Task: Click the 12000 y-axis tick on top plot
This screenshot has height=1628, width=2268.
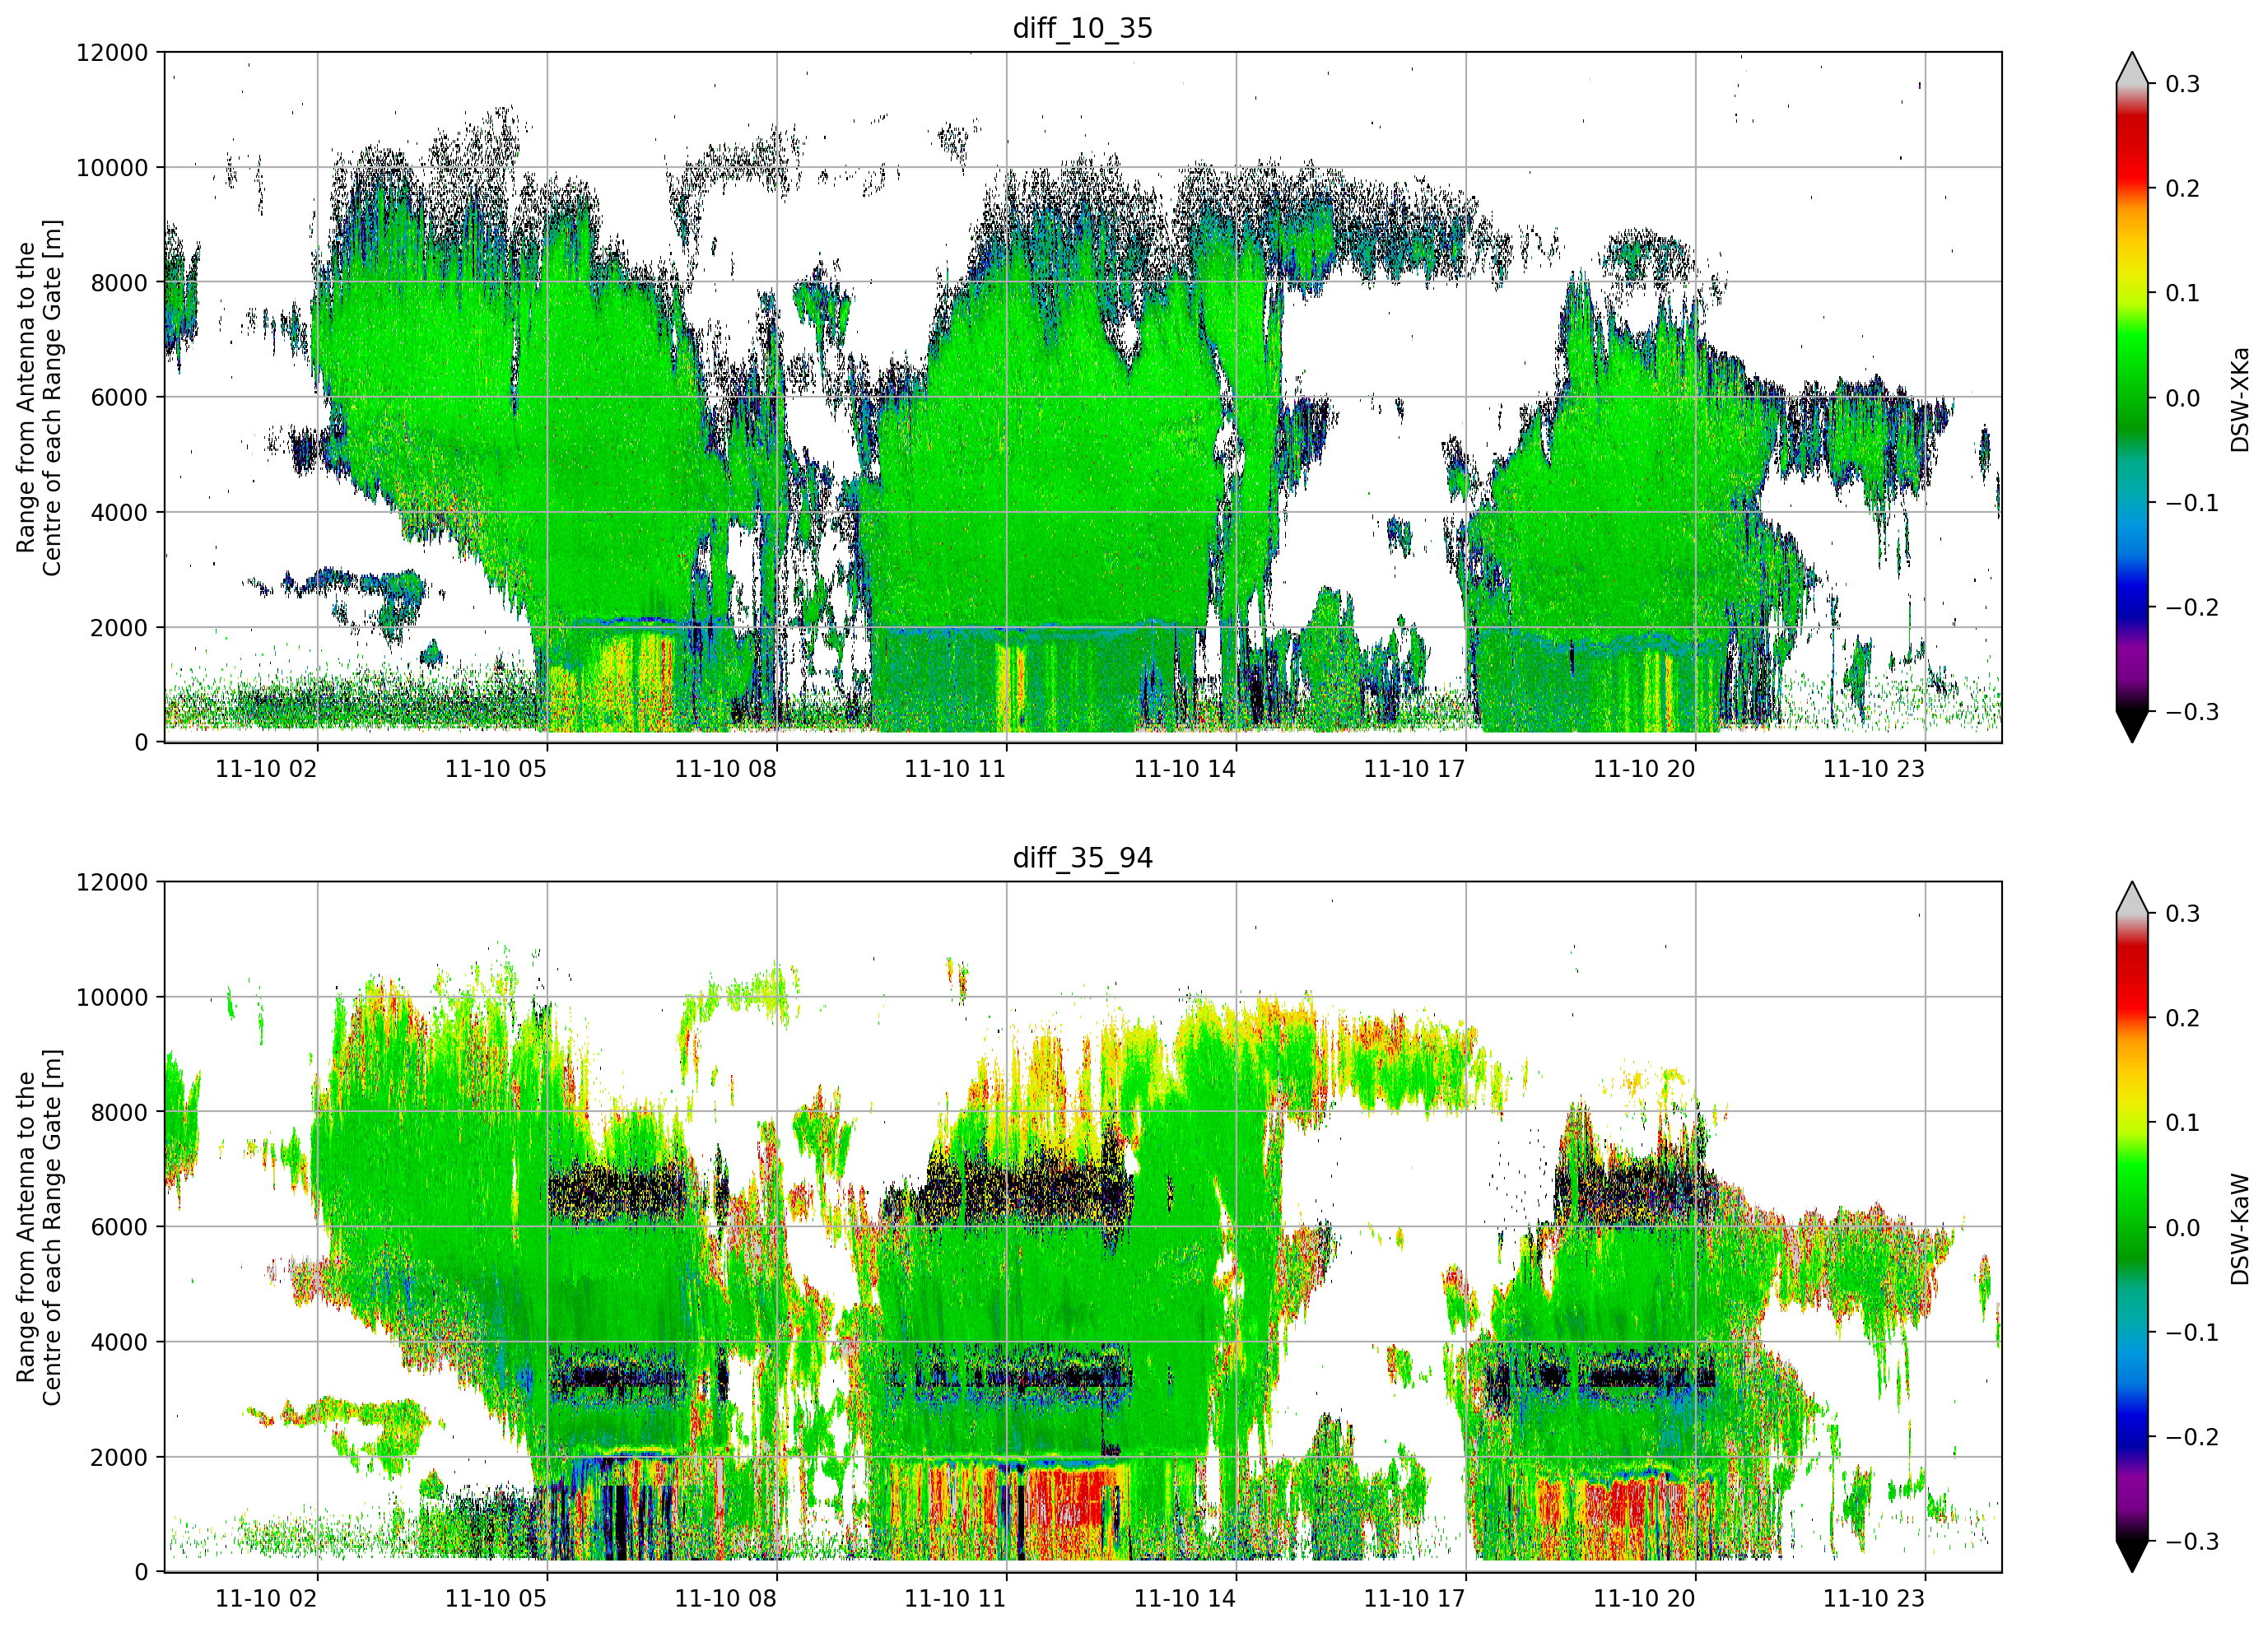Action: coord(112,53)
